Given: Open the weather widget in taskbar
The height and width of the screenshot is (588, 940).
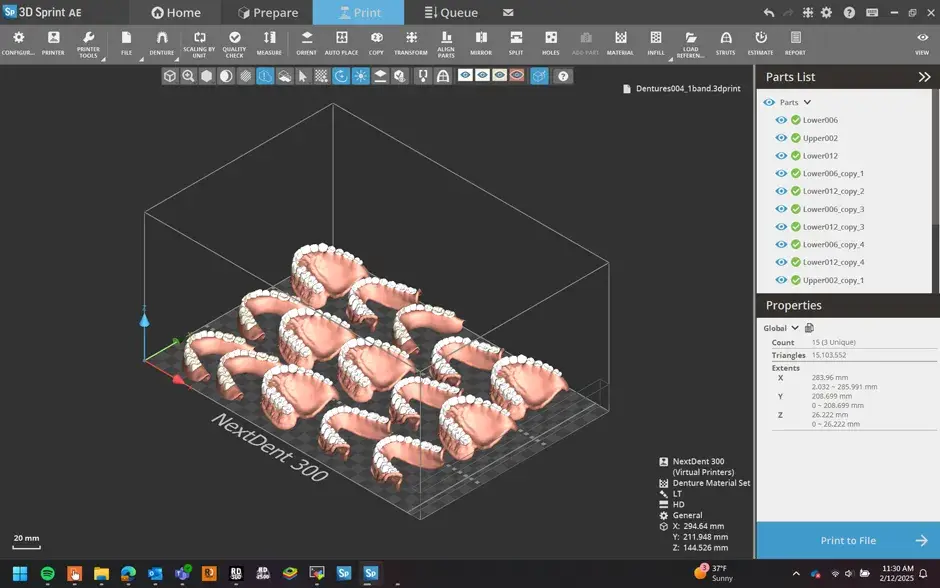Looking at the screenshot, I should [714, 573].
